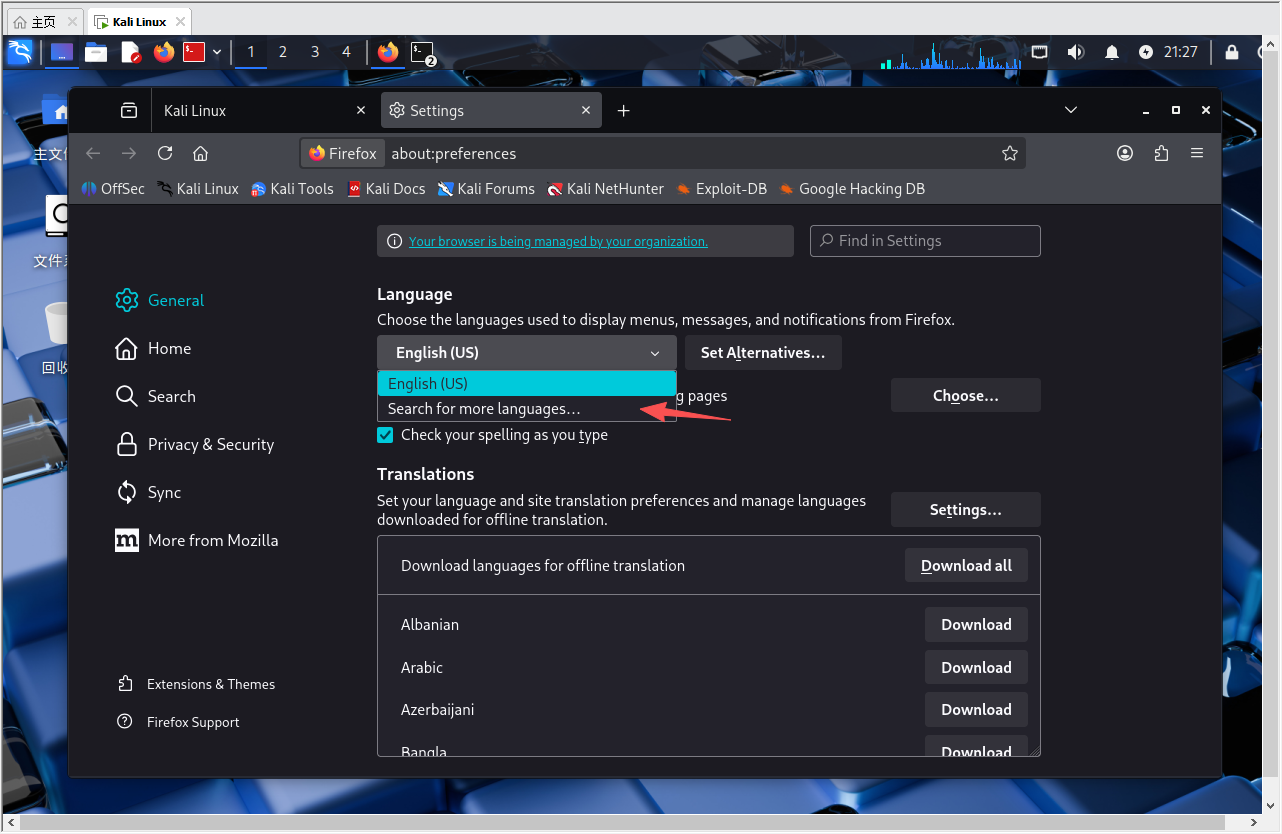Choose English (US) in the dropdown list
Viewport: 1282px width, 834px height.
(527, 383)
